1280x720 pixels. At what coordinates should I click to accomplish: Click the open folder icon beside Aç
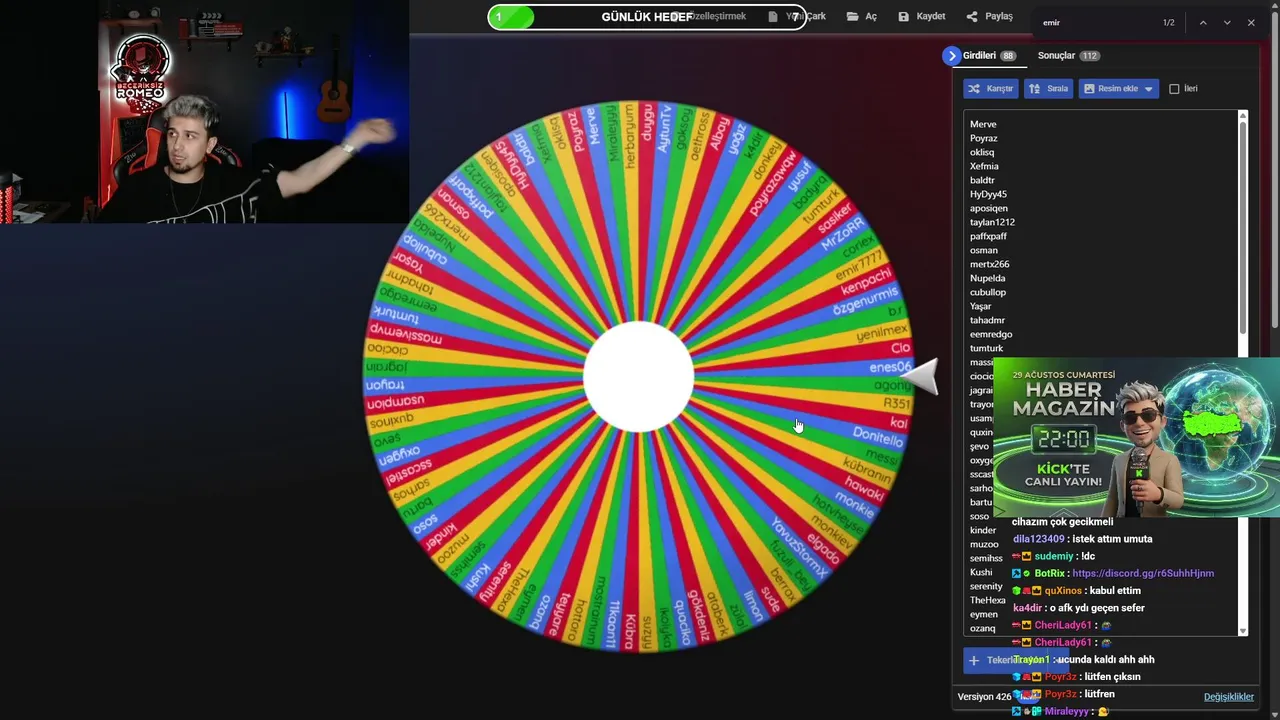pos(852,17)
